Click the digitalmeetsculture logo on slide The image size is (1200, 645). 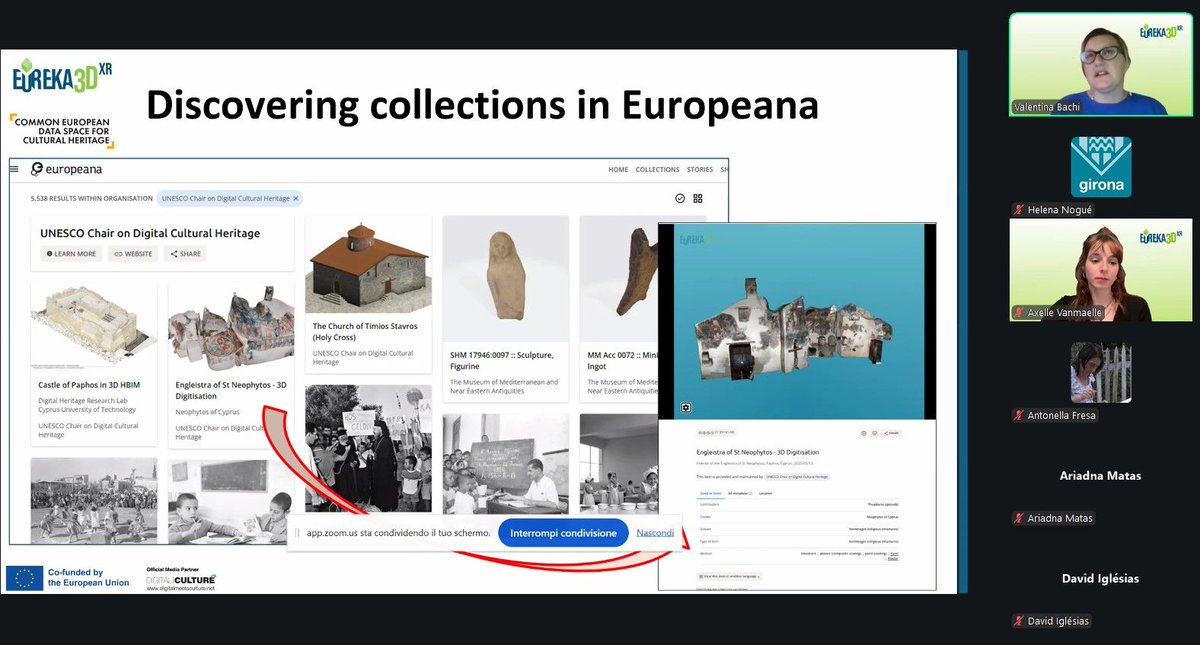[181, 579]
